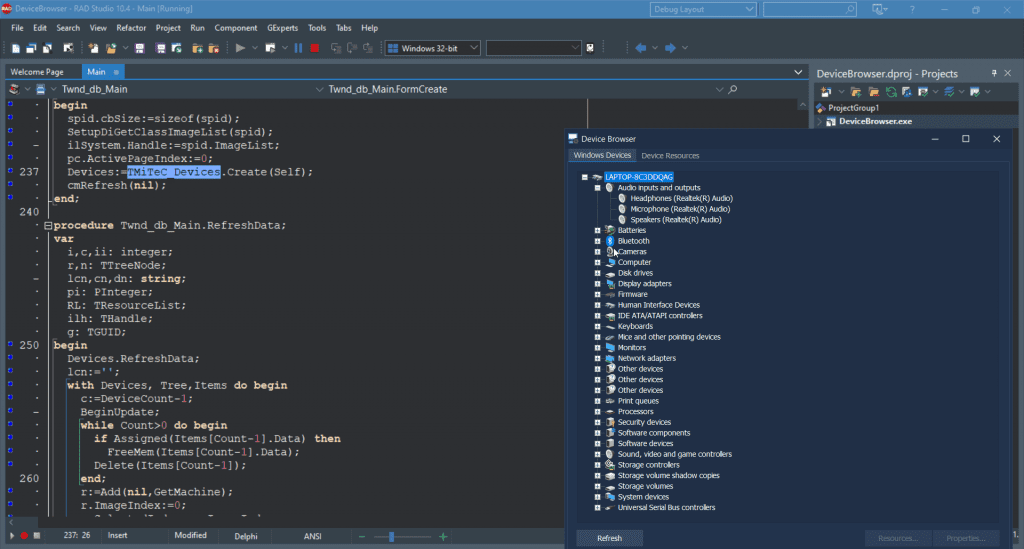Viewport: 1024px width, 549px height.
Task: Click the Refresh button in Device Browser
Action: (x=609, y=538)
